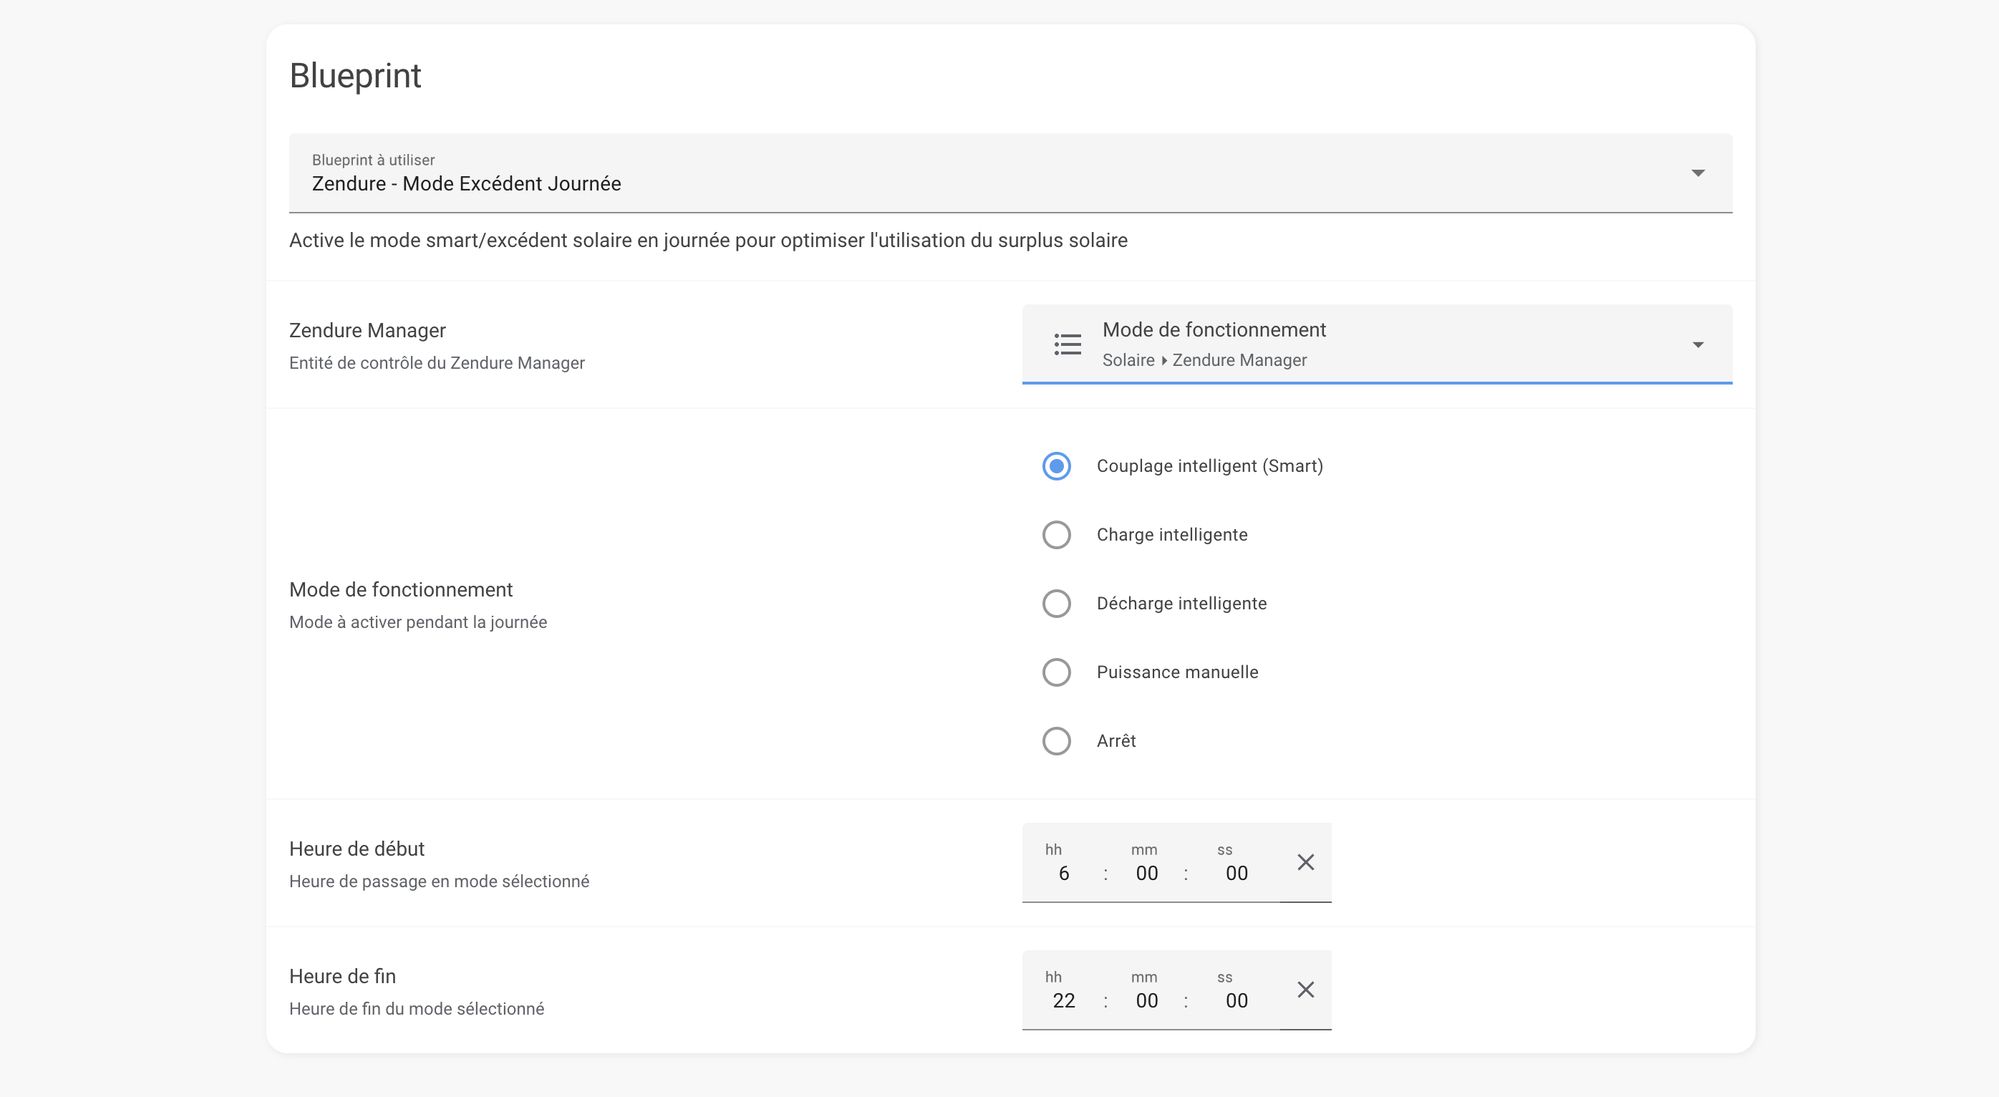
Task: Select Puissance manuelle option
Action: coord(1056,672)
